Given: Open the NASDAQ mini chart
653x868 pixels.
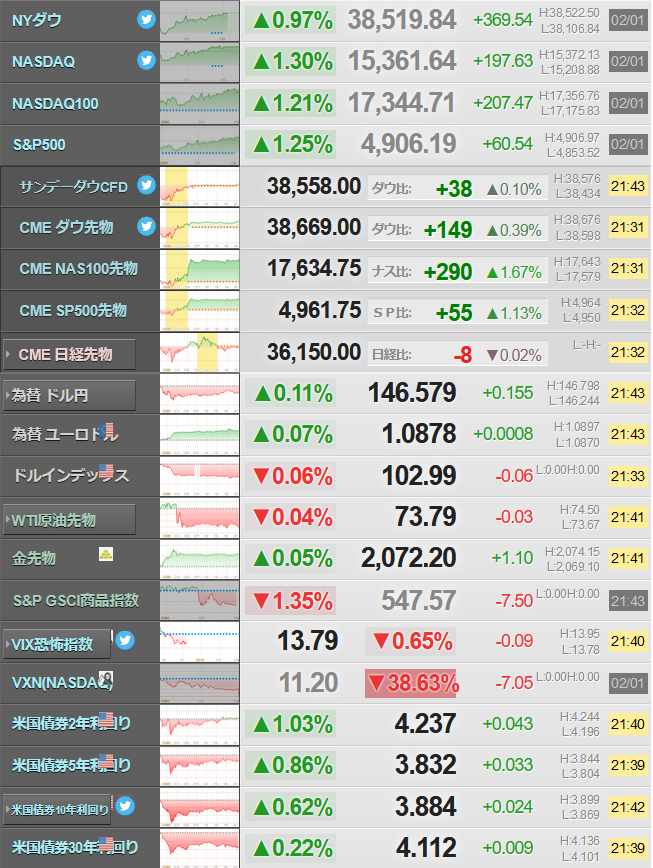Looking at the screenshot, I should pyautogui.click(x=200, y=62).
